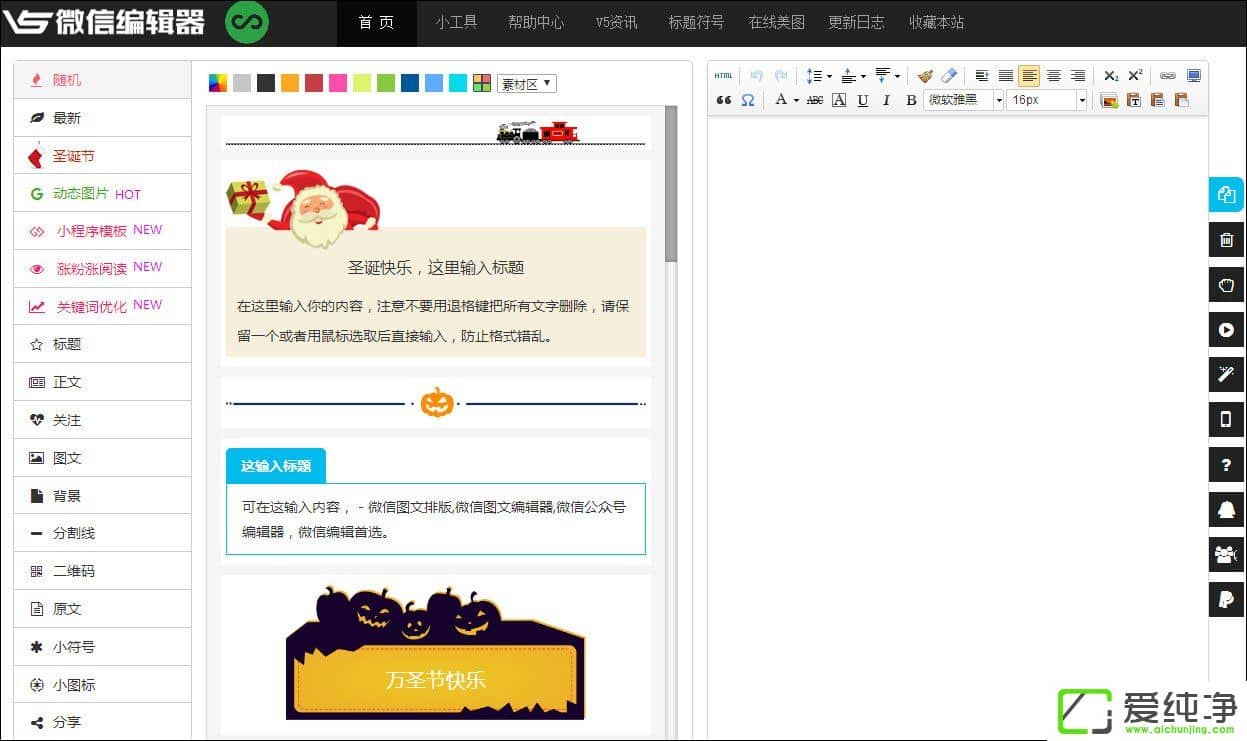The width and height of the screenshot is (1247, 741).
Task: Pick the orange color swatch
Action: pos(290,84)
